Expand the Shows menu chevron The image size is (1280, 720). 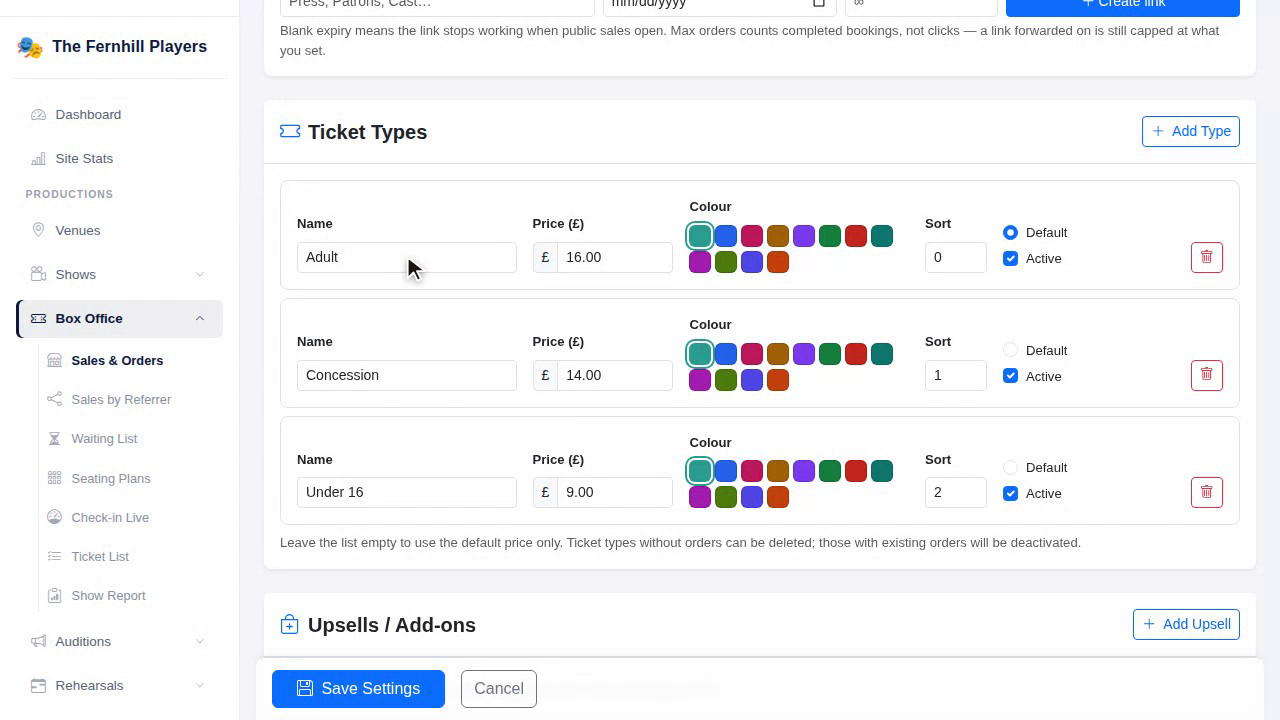point(199,274)
